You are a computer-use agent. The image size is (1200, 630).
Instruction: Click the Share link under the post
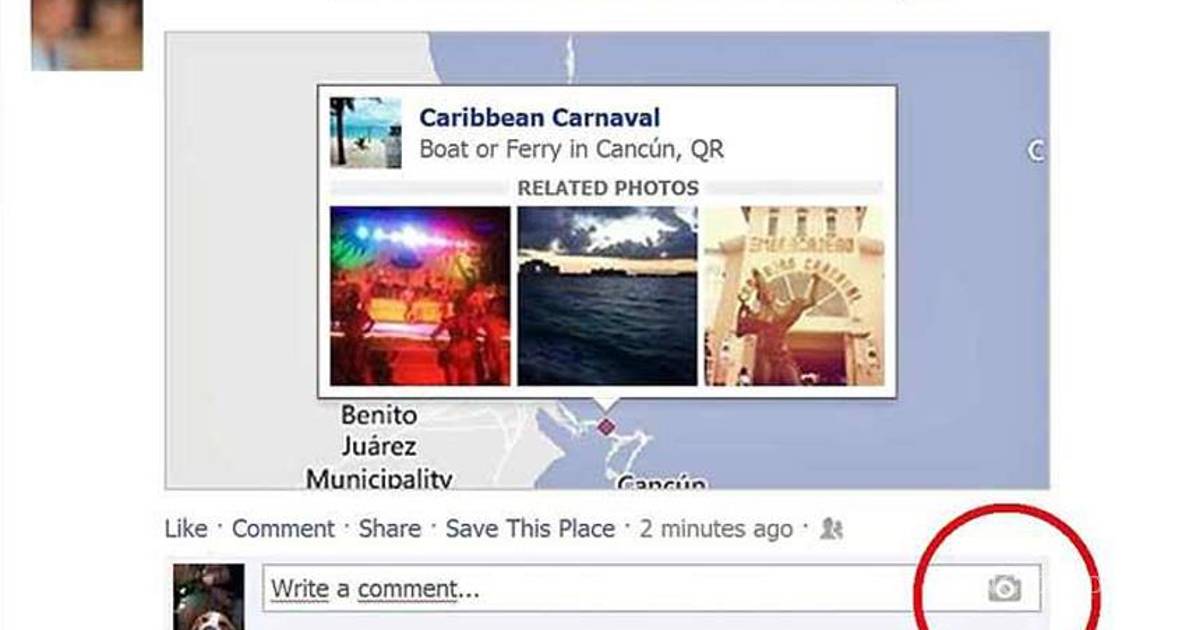point(390,529)
